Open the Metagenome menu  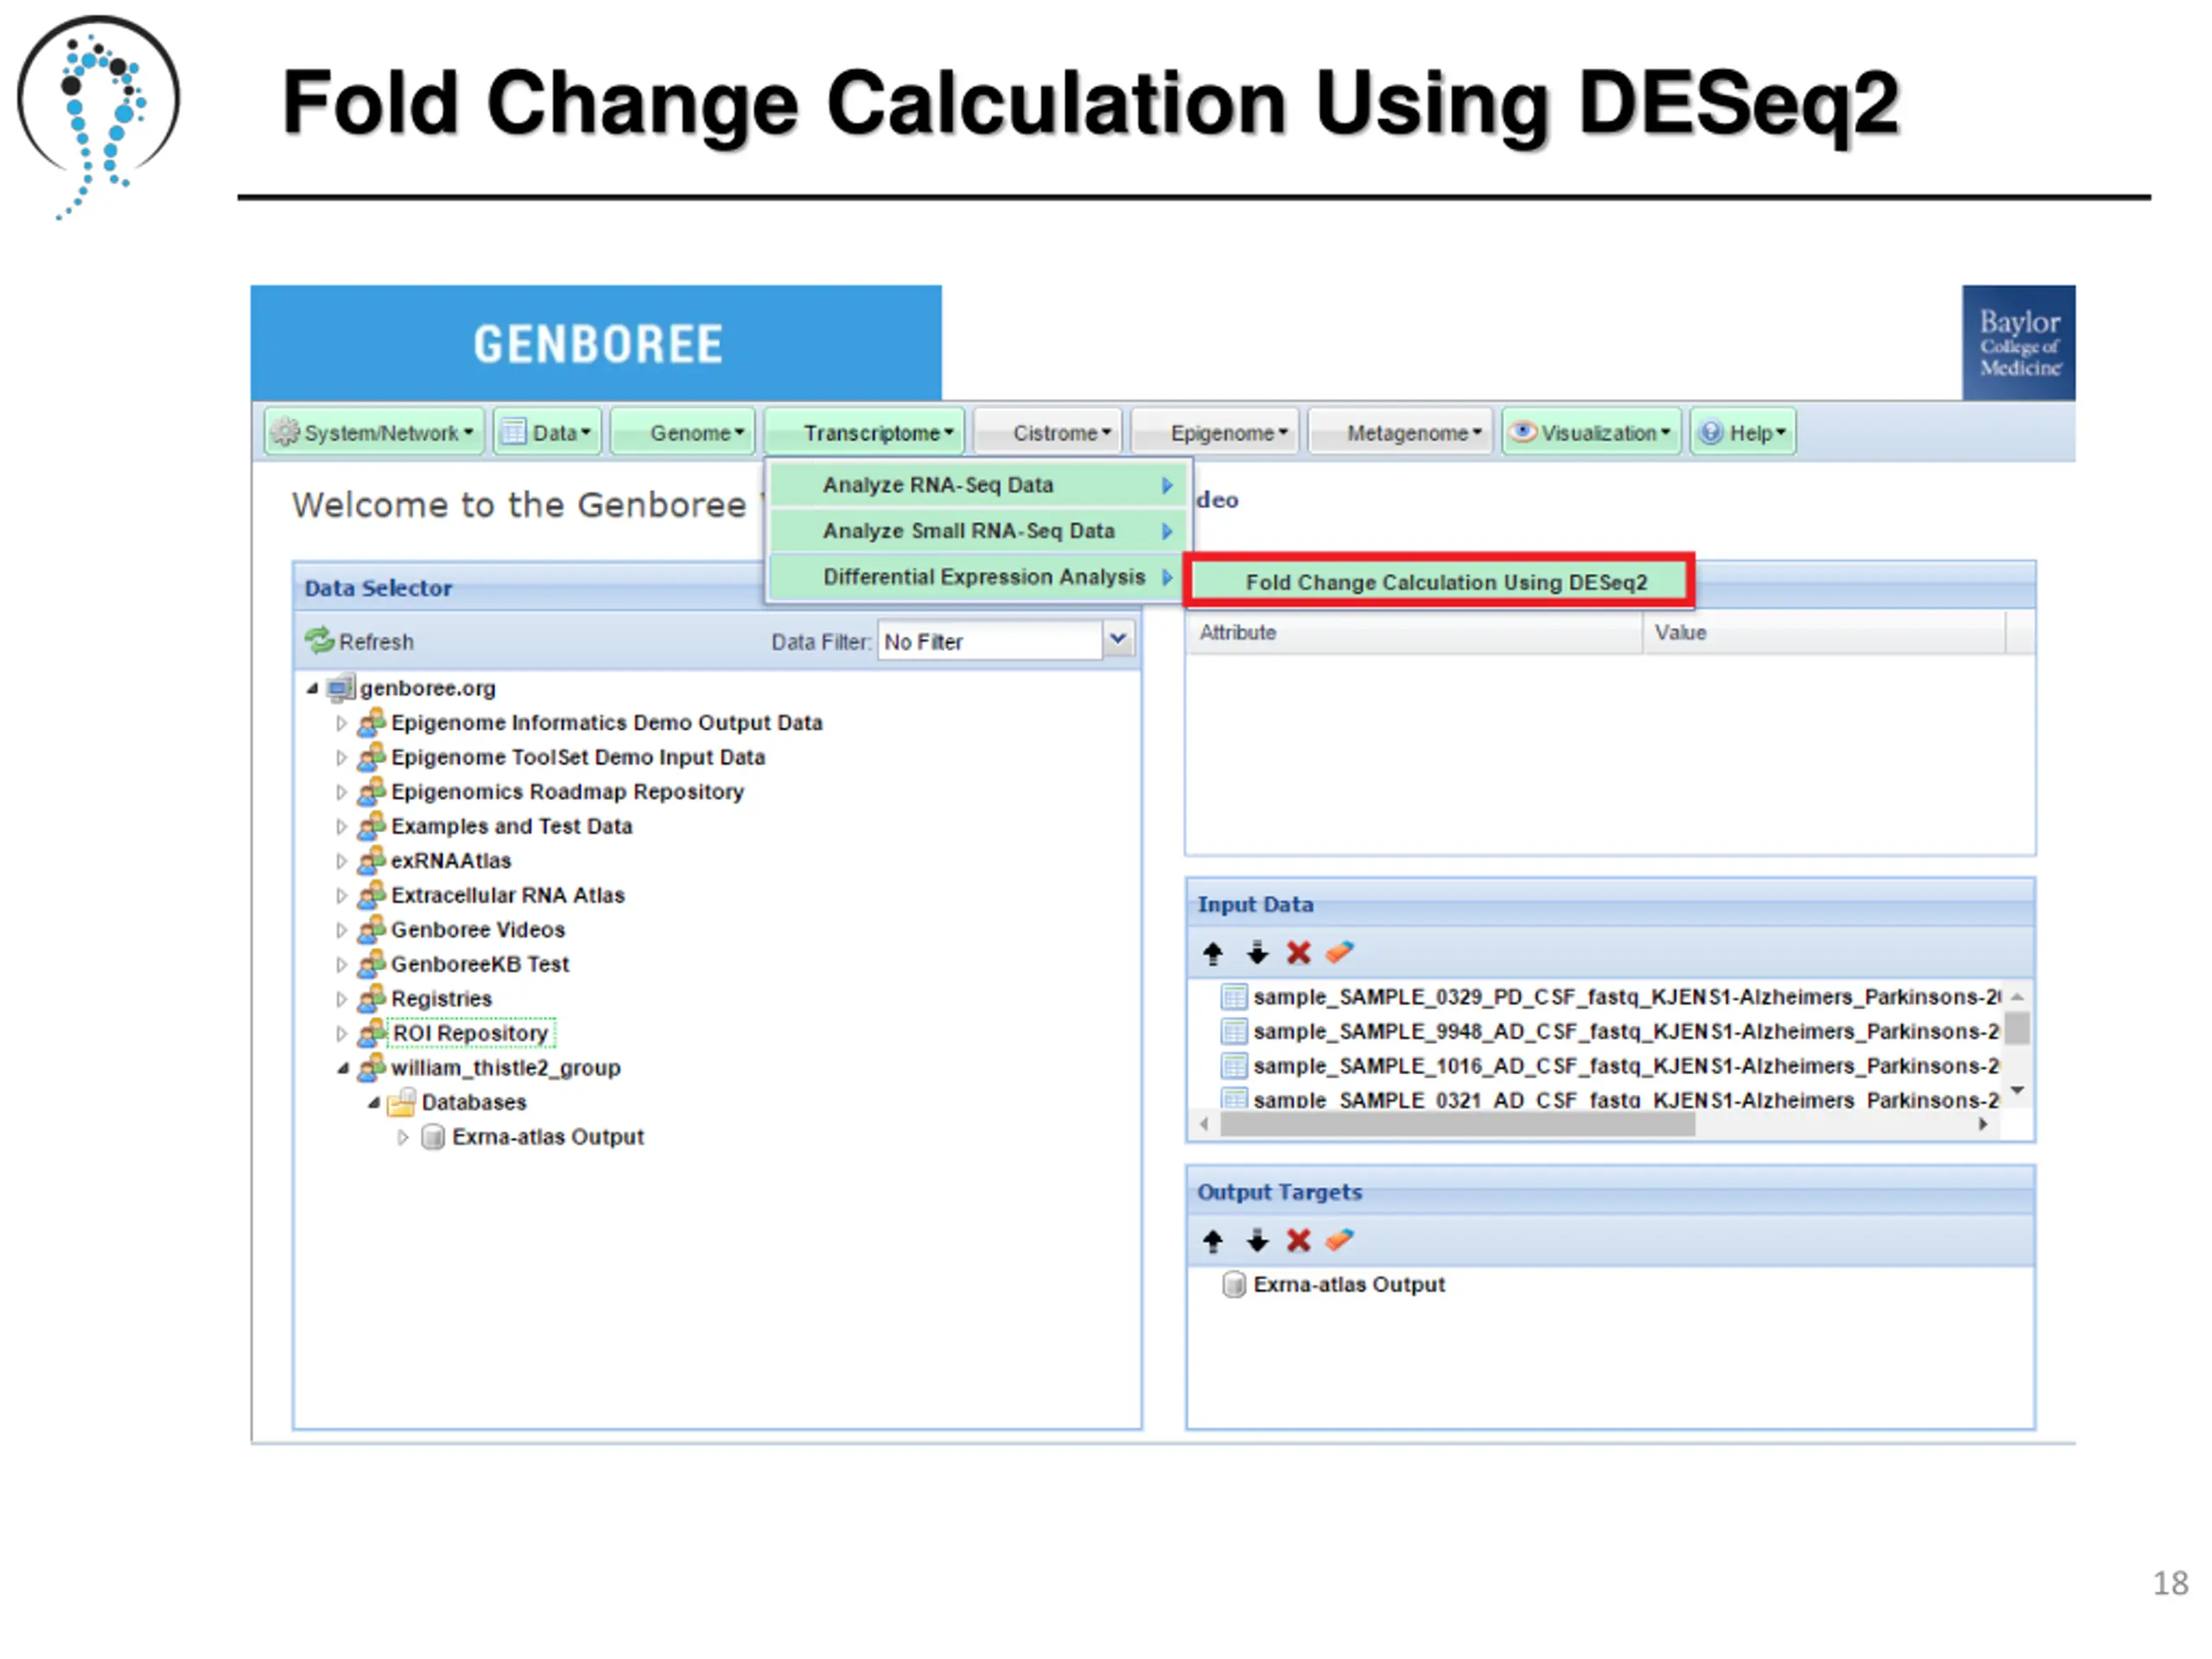point(1400,432)
